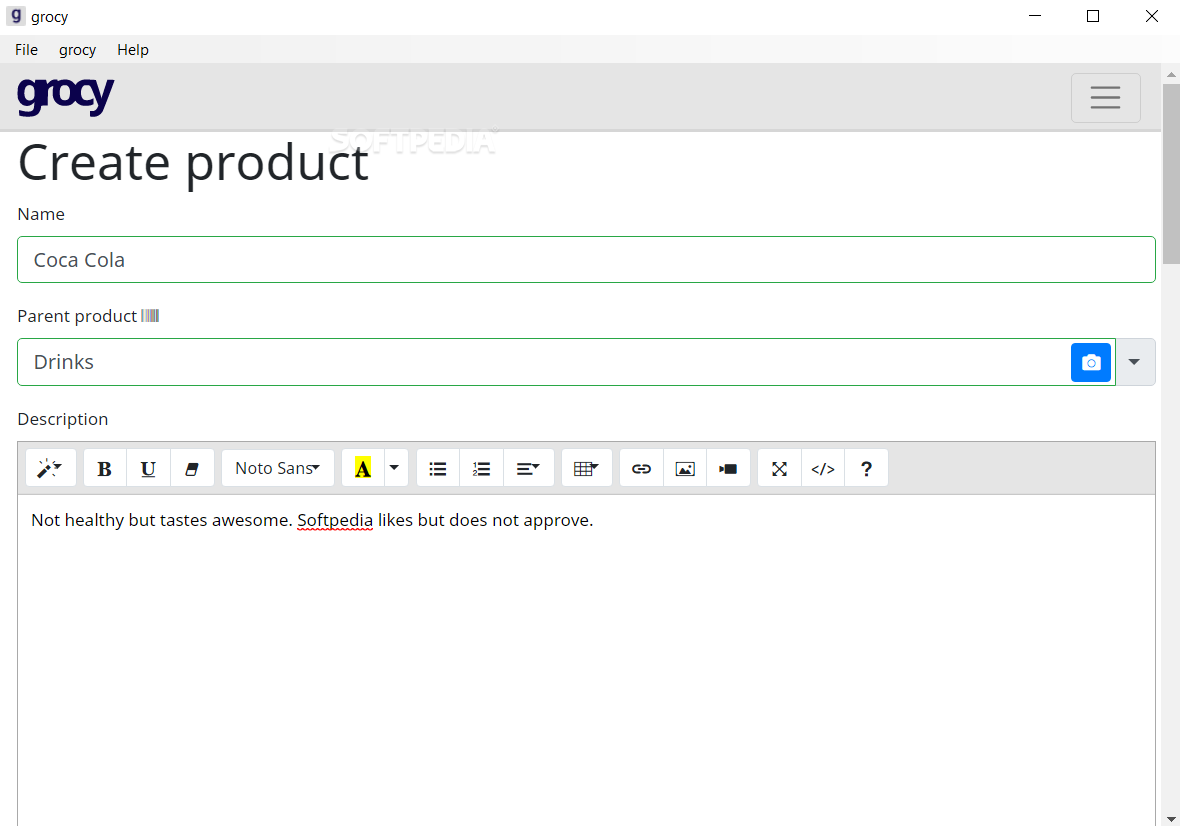Click the scrollbar up arrow
1180x826 pixels.
(x=1171, y=74)
